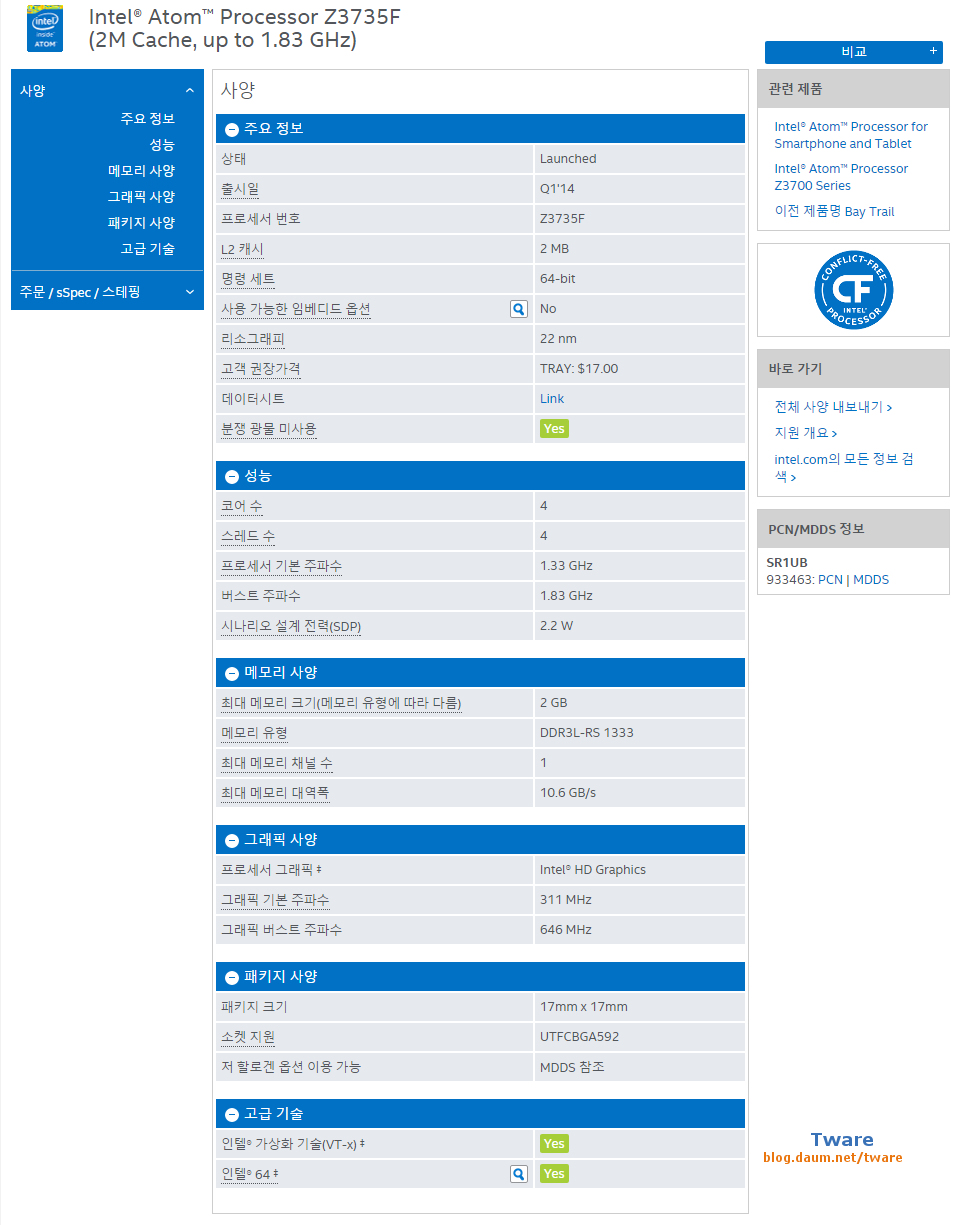This screenshot has height=1225, width=961.
Task: Click the Yes badge for 분쟁 광물 미사용
Action: click(554, 429)
